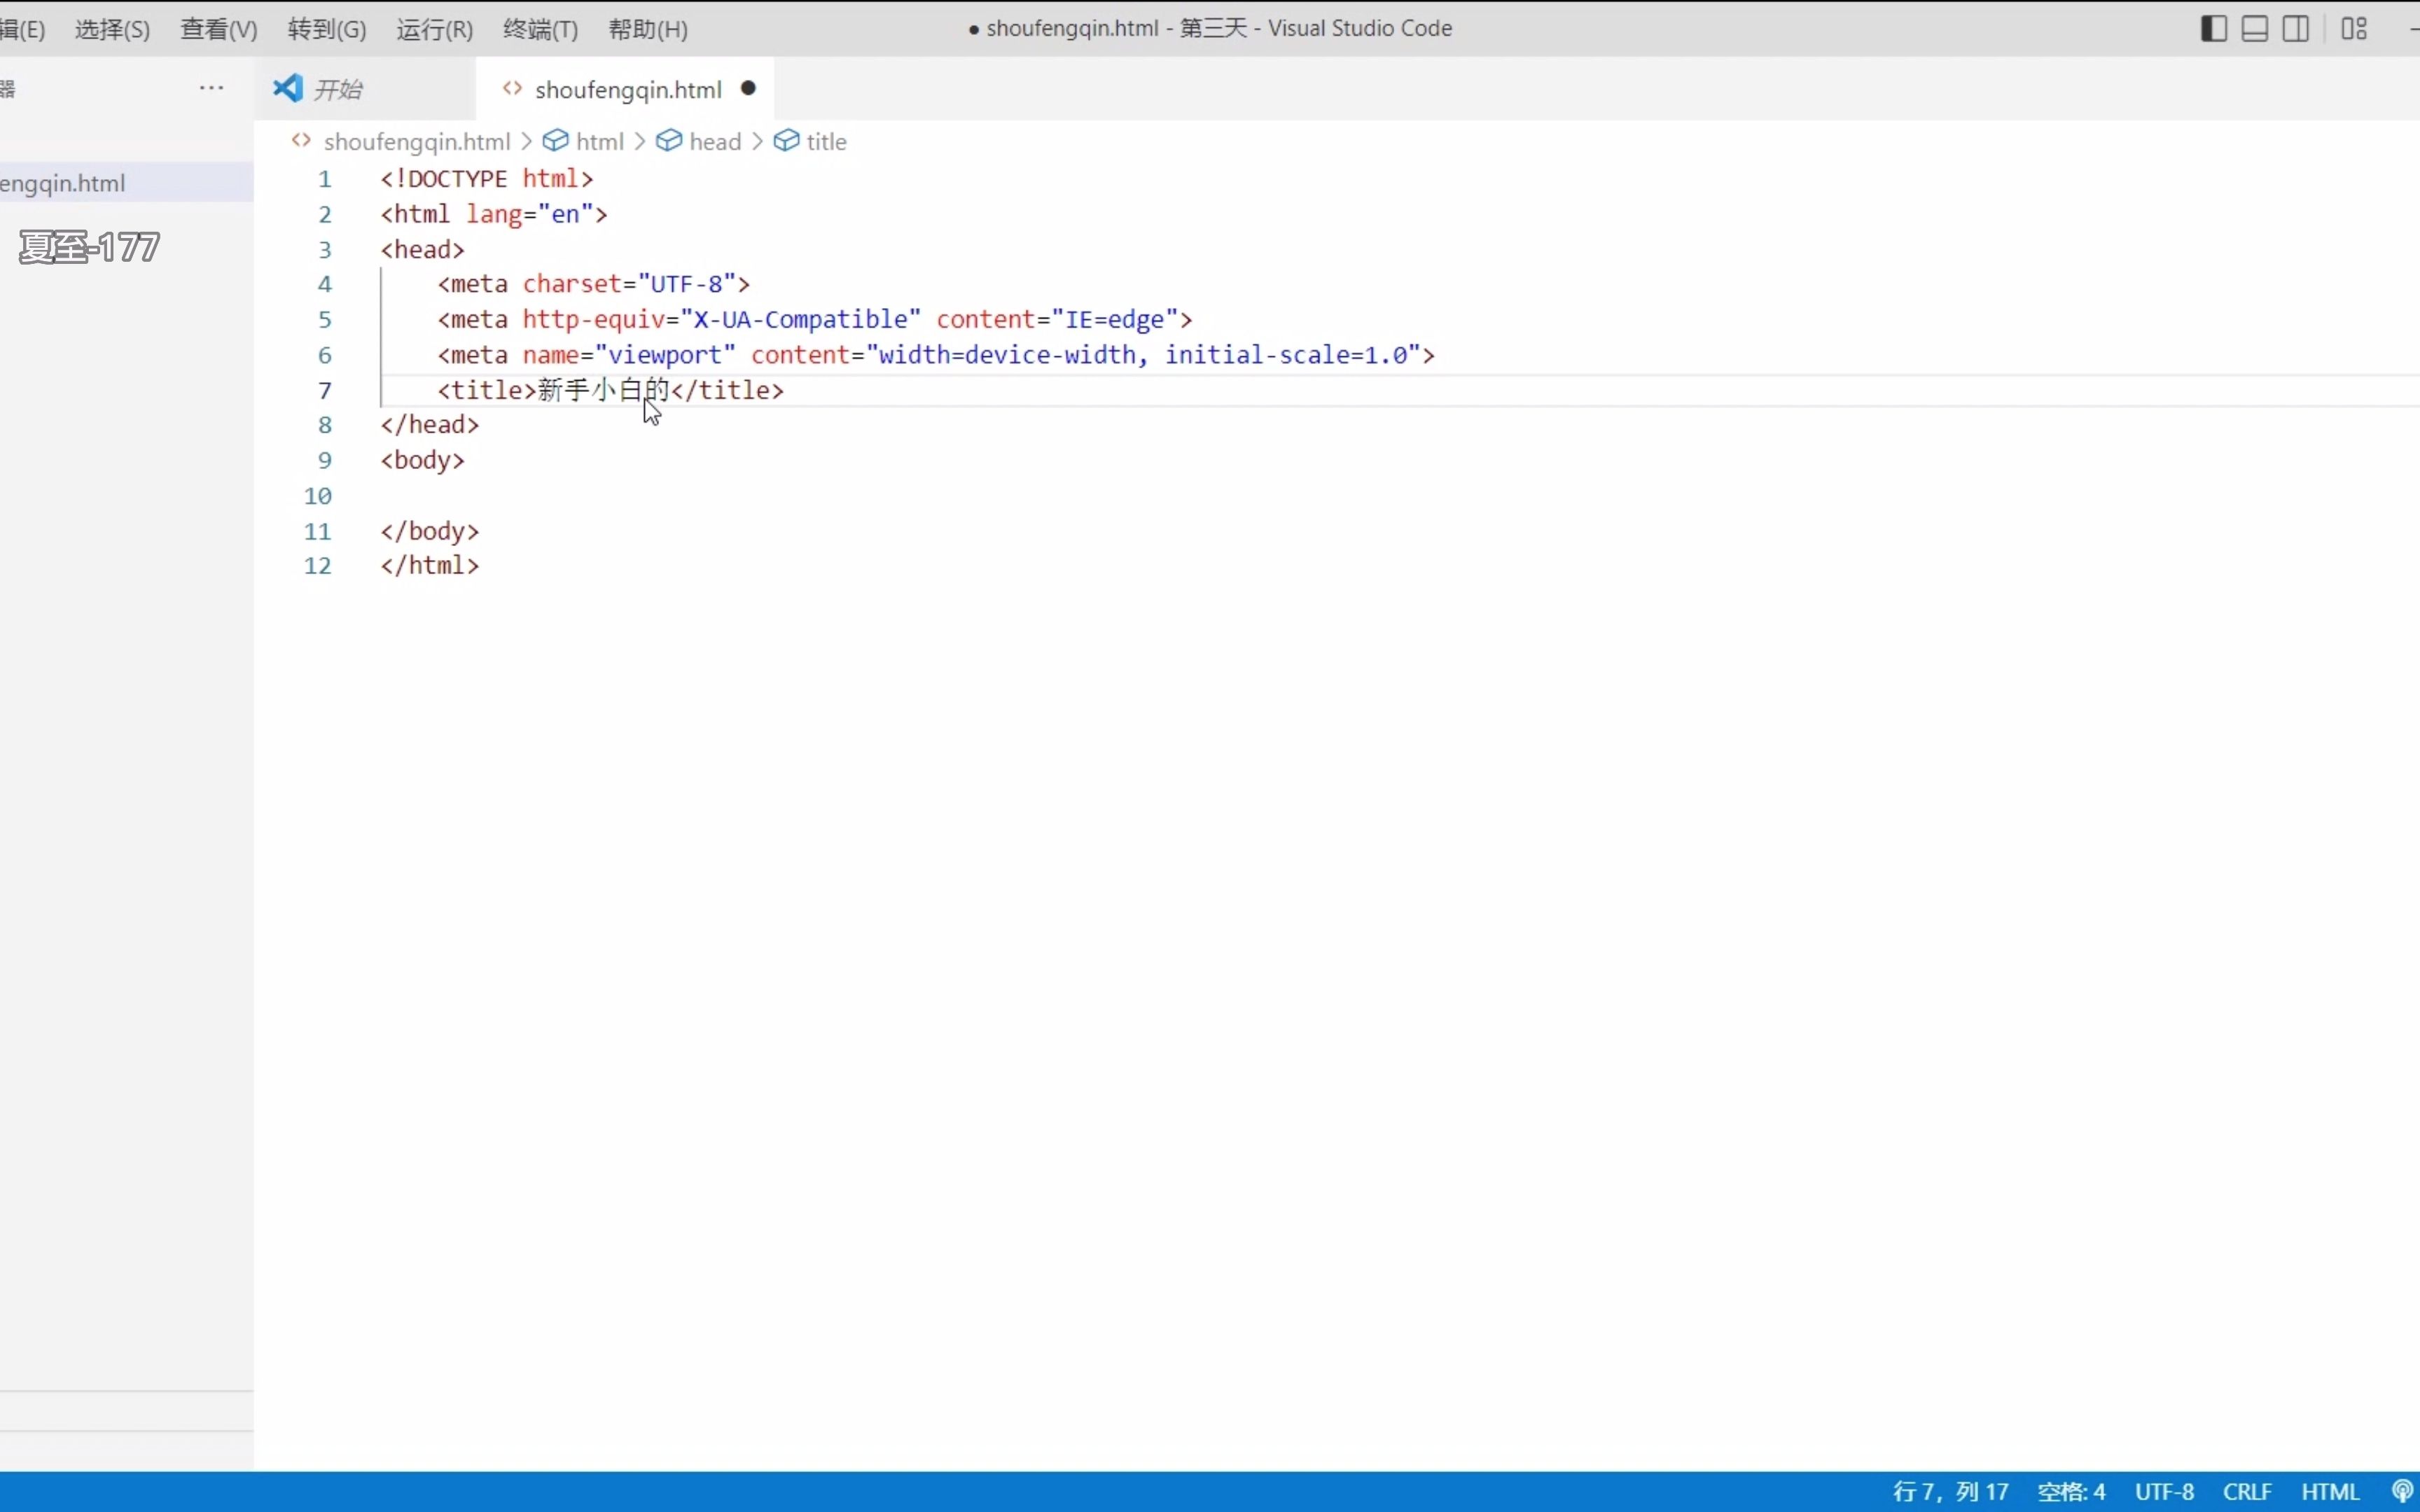Click line number 7 in gutter

tap(325, 391)
